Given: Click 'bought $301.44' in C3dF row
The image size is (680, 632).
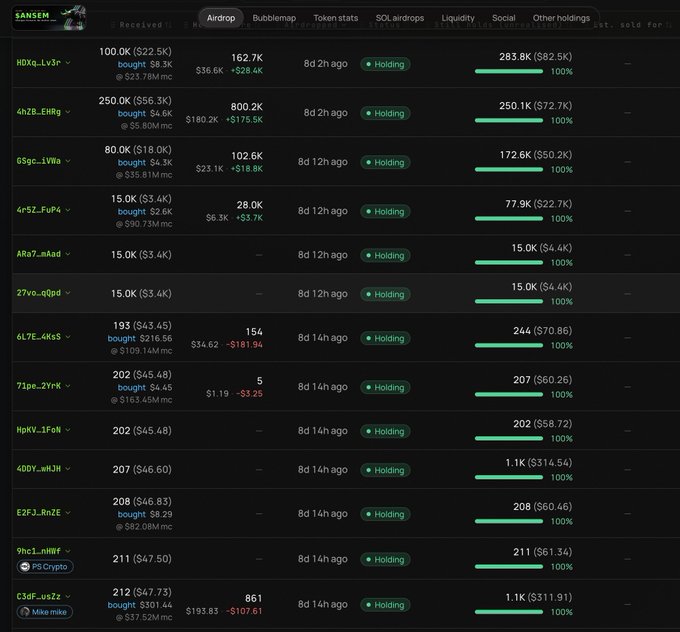Looking at the screenshot, I should coord(140,605).
